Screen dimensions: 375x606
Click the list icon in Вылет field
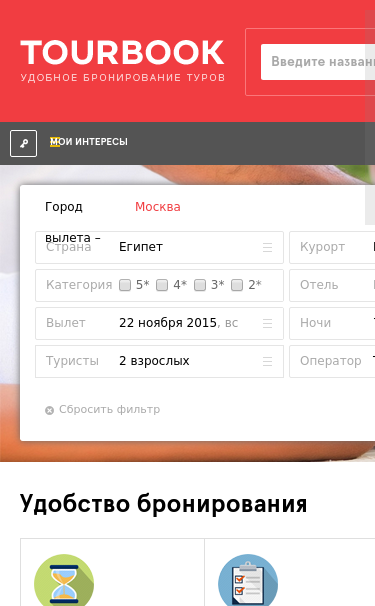click(268, 323)
